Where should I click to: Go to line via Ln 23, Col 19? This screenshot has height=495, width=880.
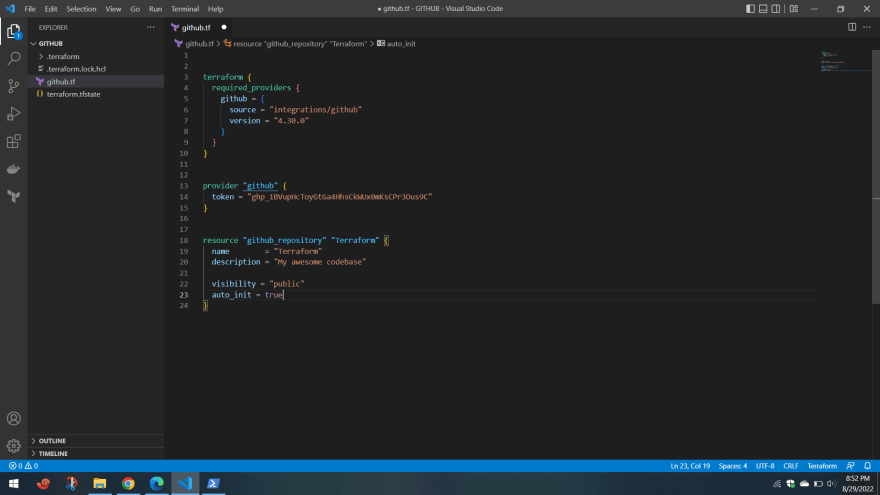click(x=690, y=466)
